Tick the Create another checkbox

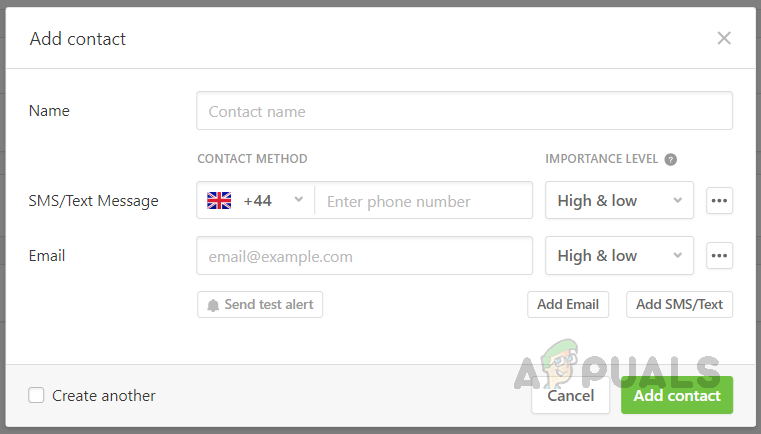pos(36,395)
